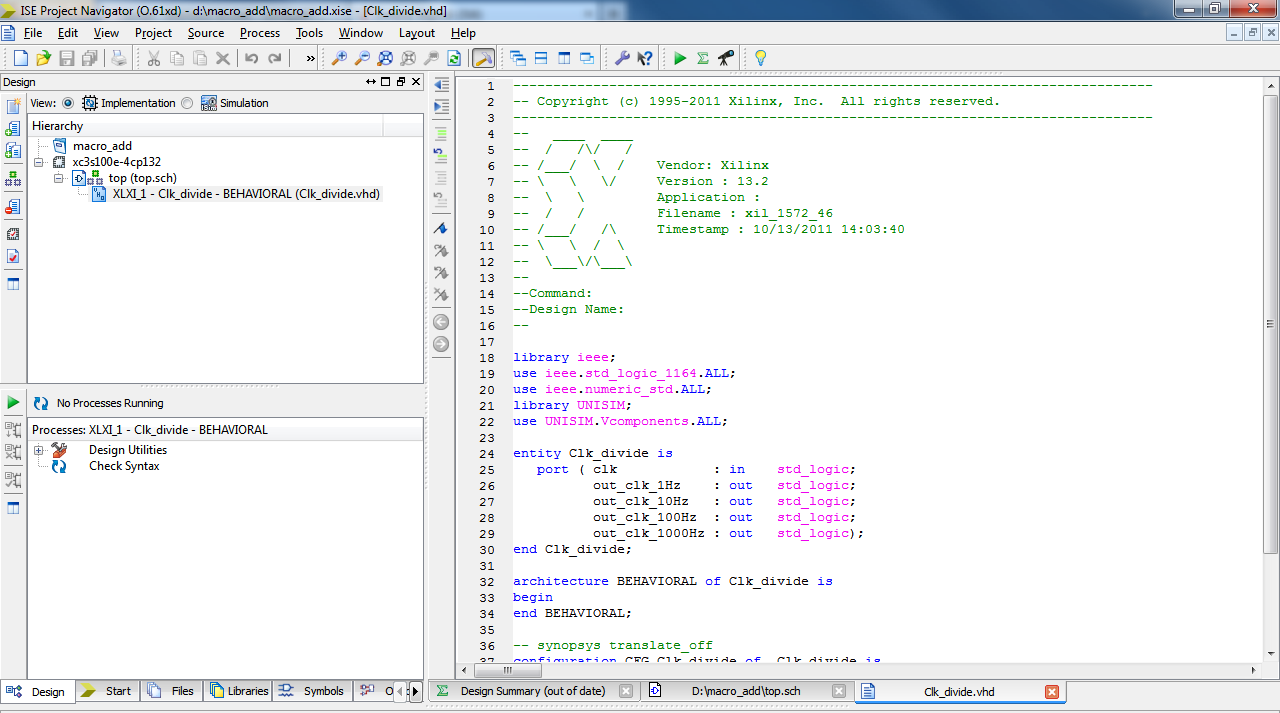The width and height of the screenshot is (1280, 713).
Task: Toggle Design panel horizontal arrows button
Action: (x=371, y=82)
